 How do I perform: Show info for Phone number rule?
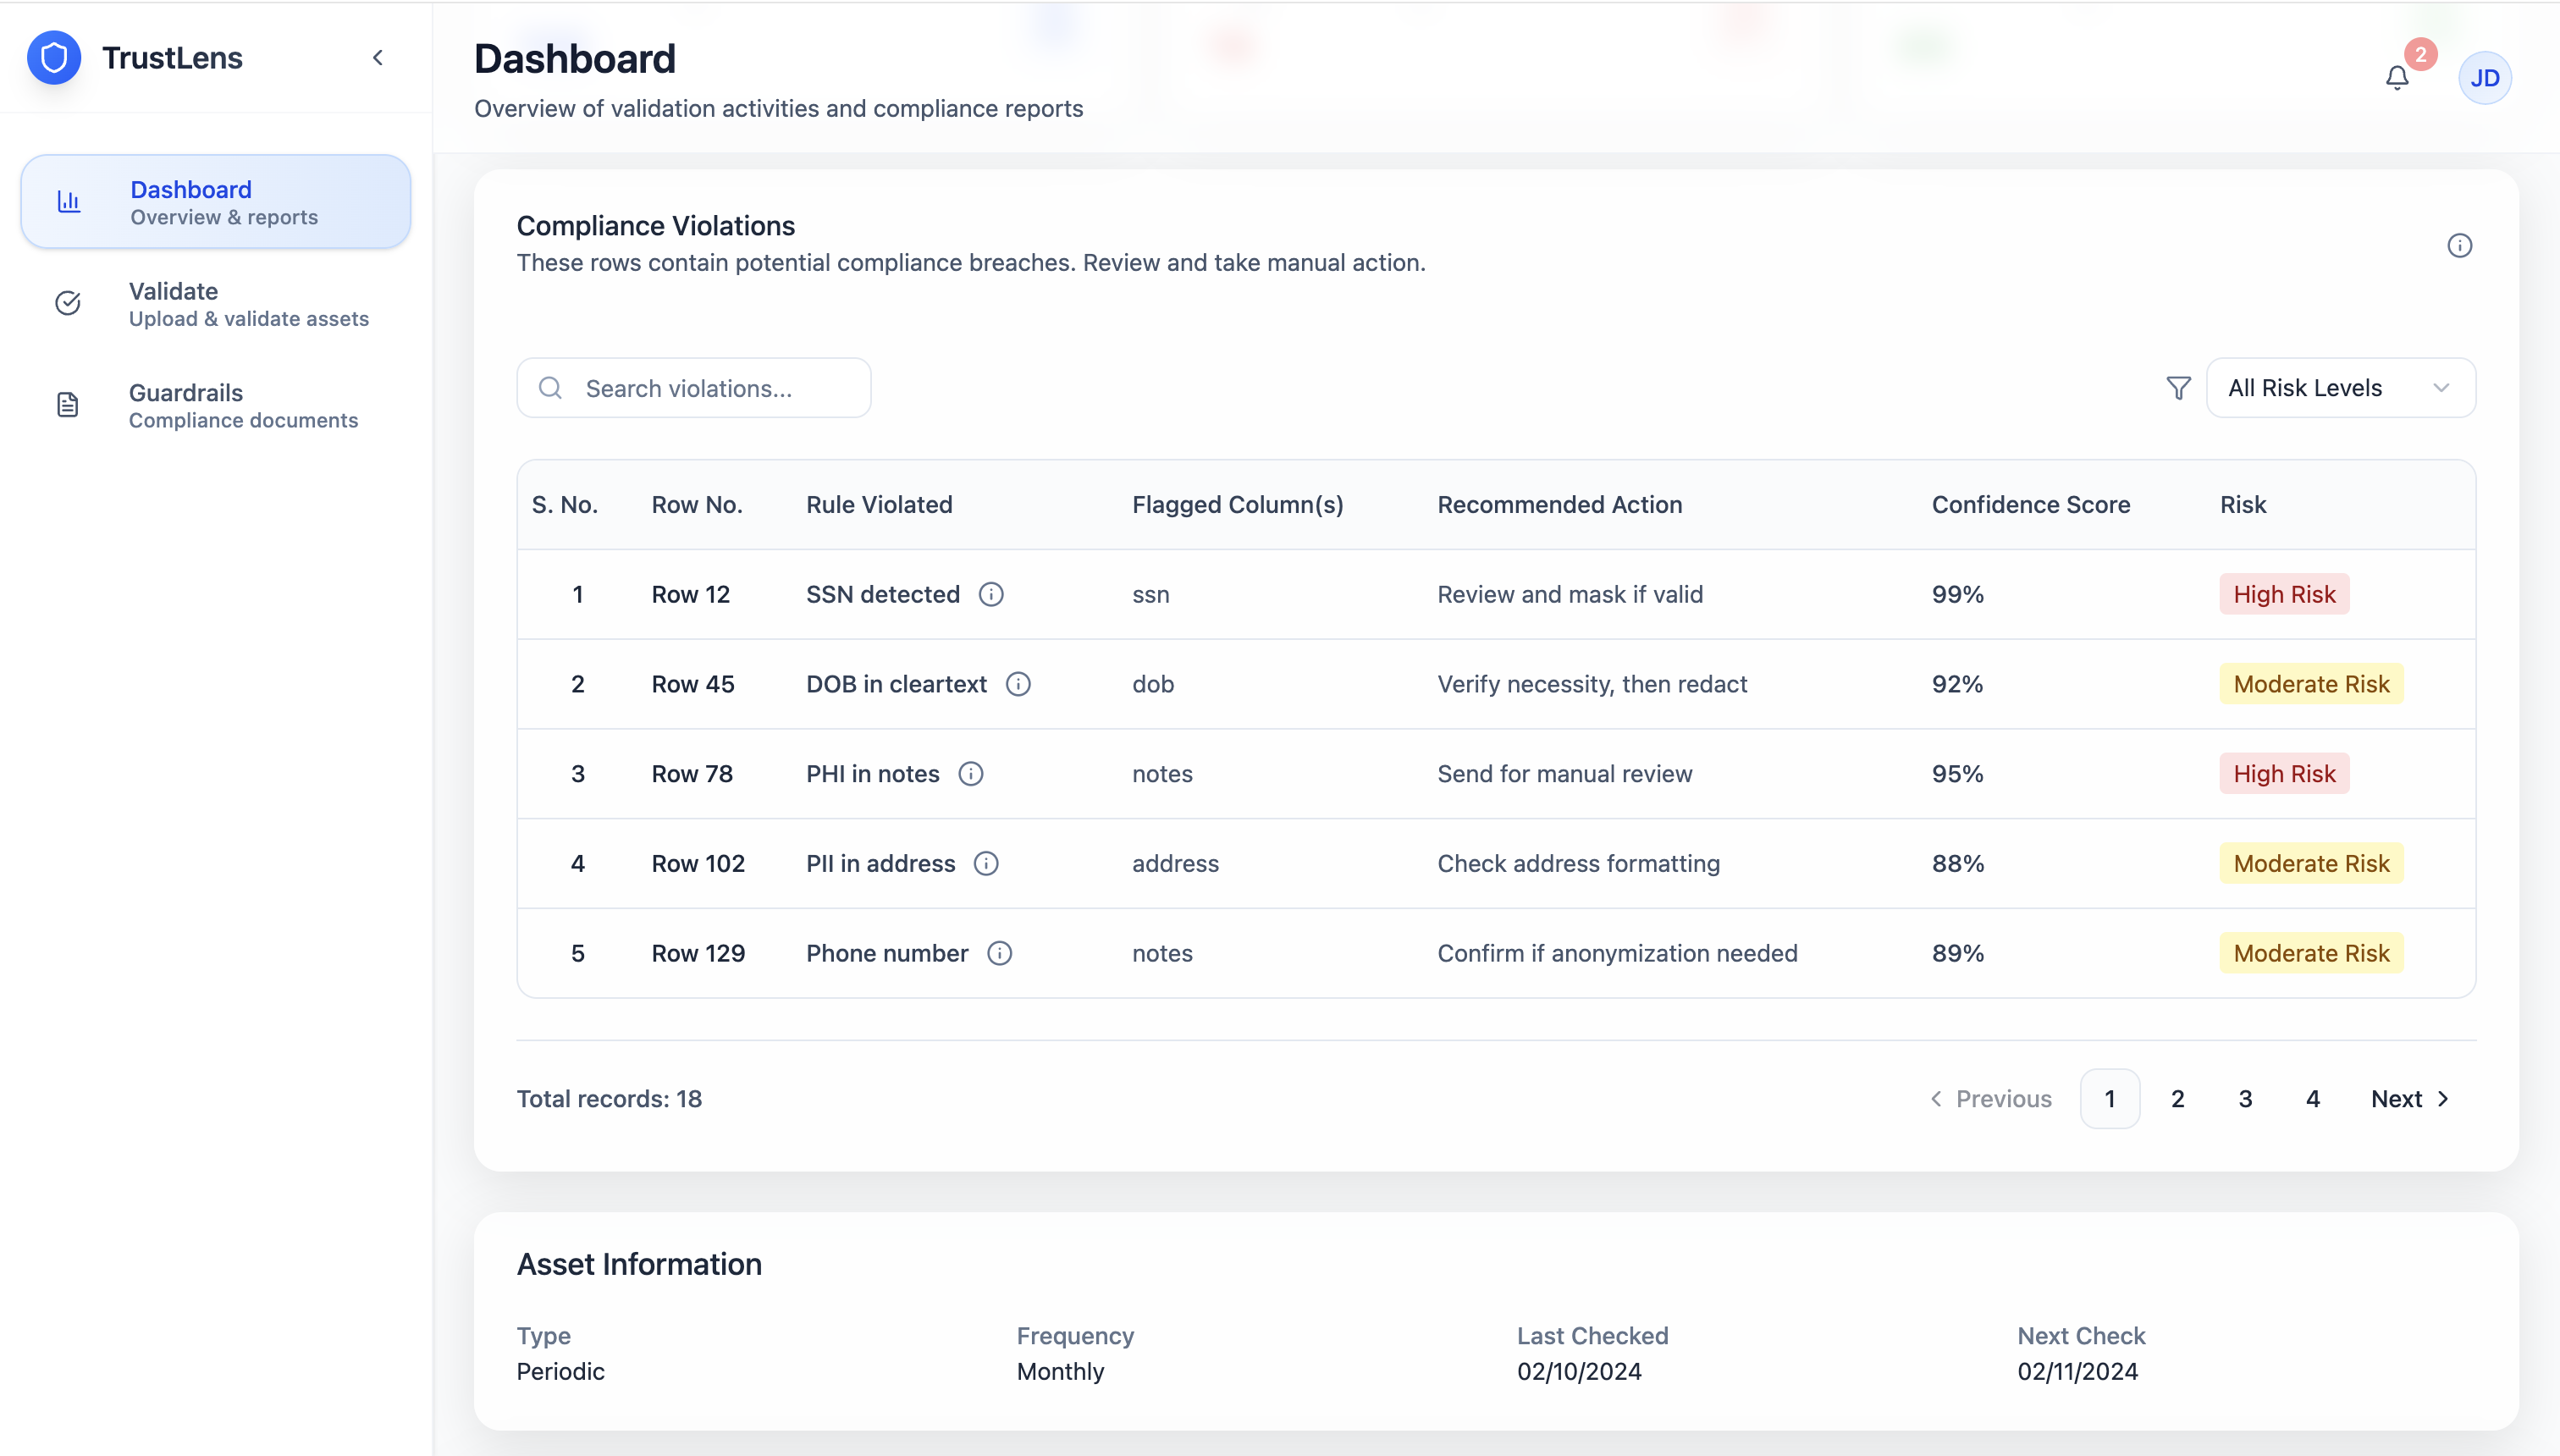click(x=1000, y=953)
